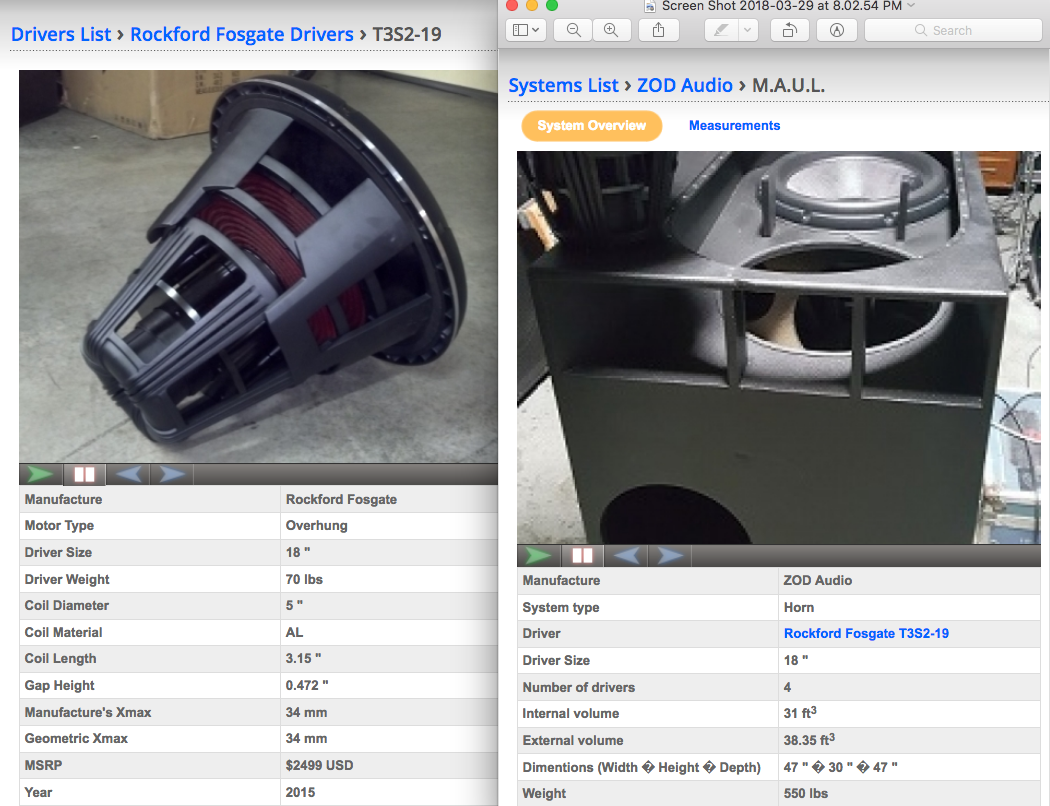Open the Rockford Fosgate T3S2-19 driver link
Image resolution: width=1050 pixels, height=806 pixels.
866,633
